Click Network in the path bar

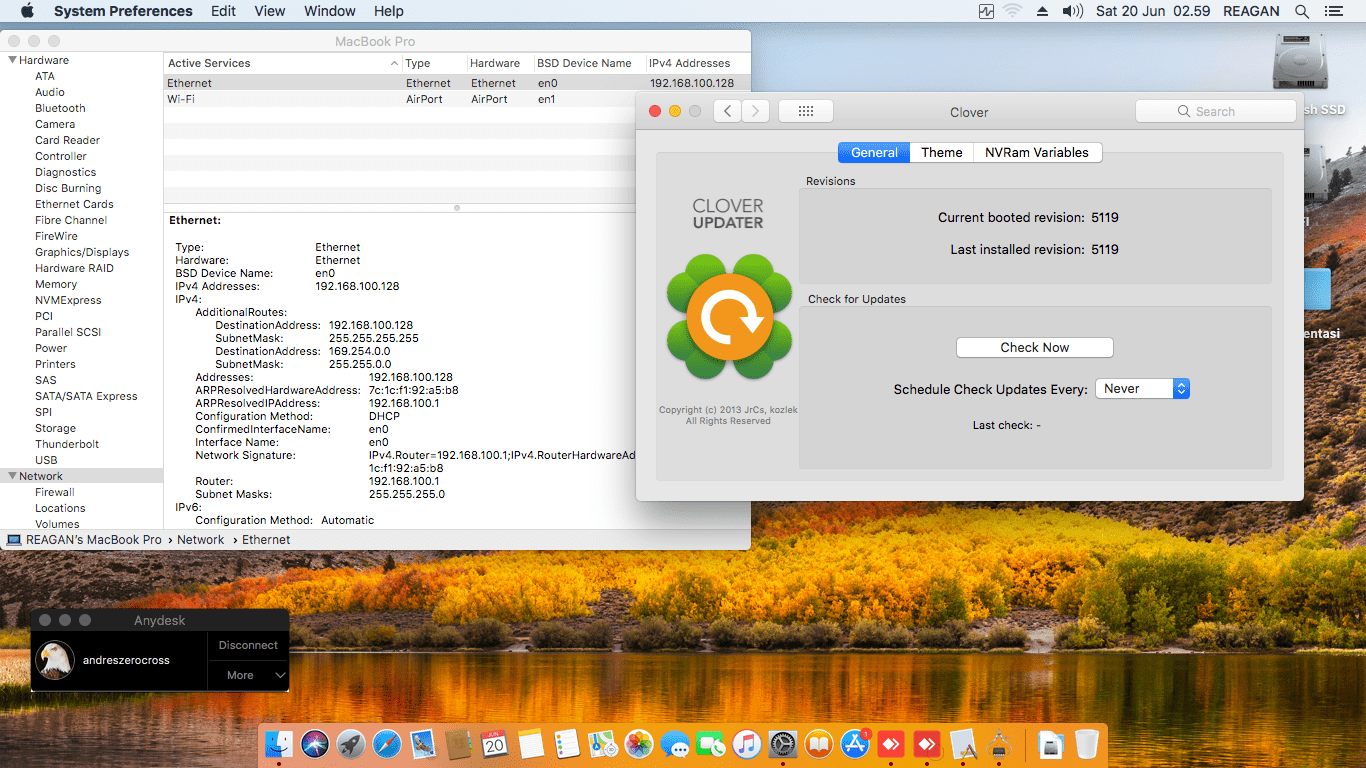click(x=201, y=540)
